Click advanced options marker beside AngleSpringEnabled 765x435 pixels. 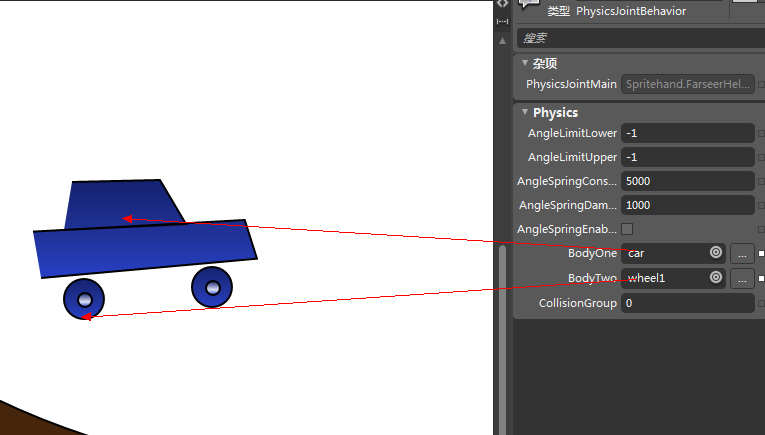tap(761, 229)
